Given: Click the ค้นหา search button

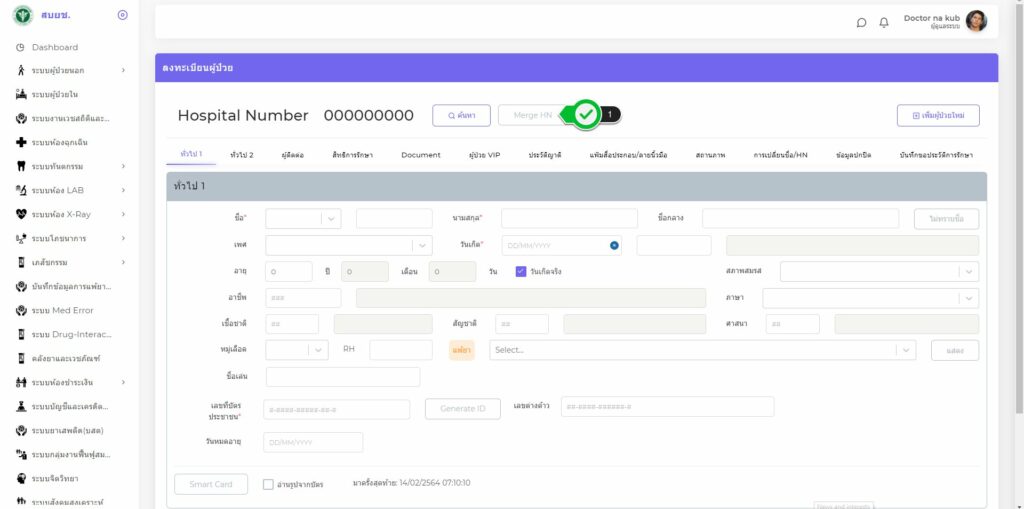Looking at the screenshot, I should click(x=461, y=115).
